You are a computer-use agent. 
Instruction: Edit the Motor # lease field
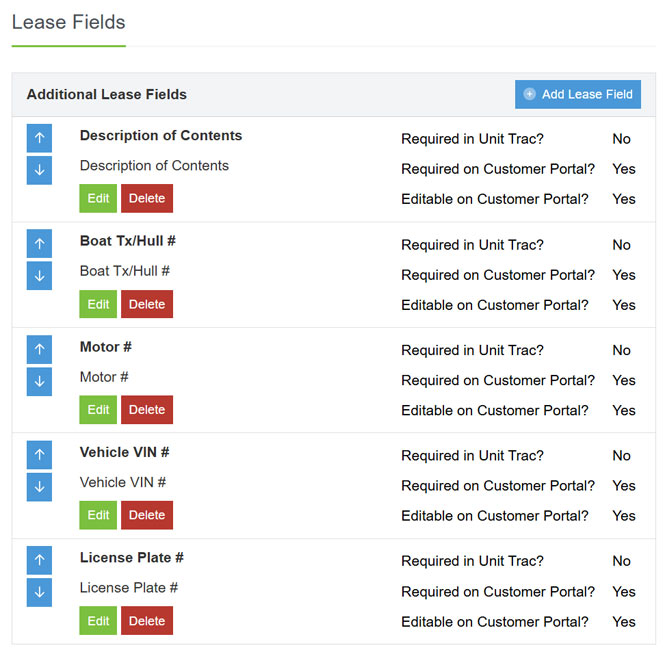tap(98, 409)
